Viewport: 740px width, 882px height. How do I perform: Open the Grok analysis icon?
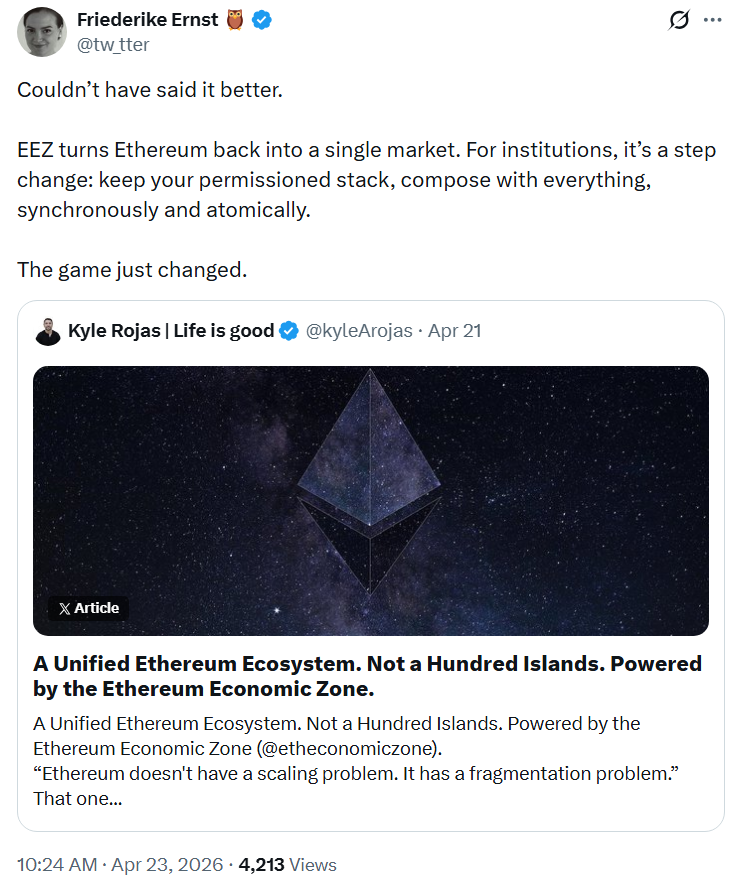tap(680, 20)
